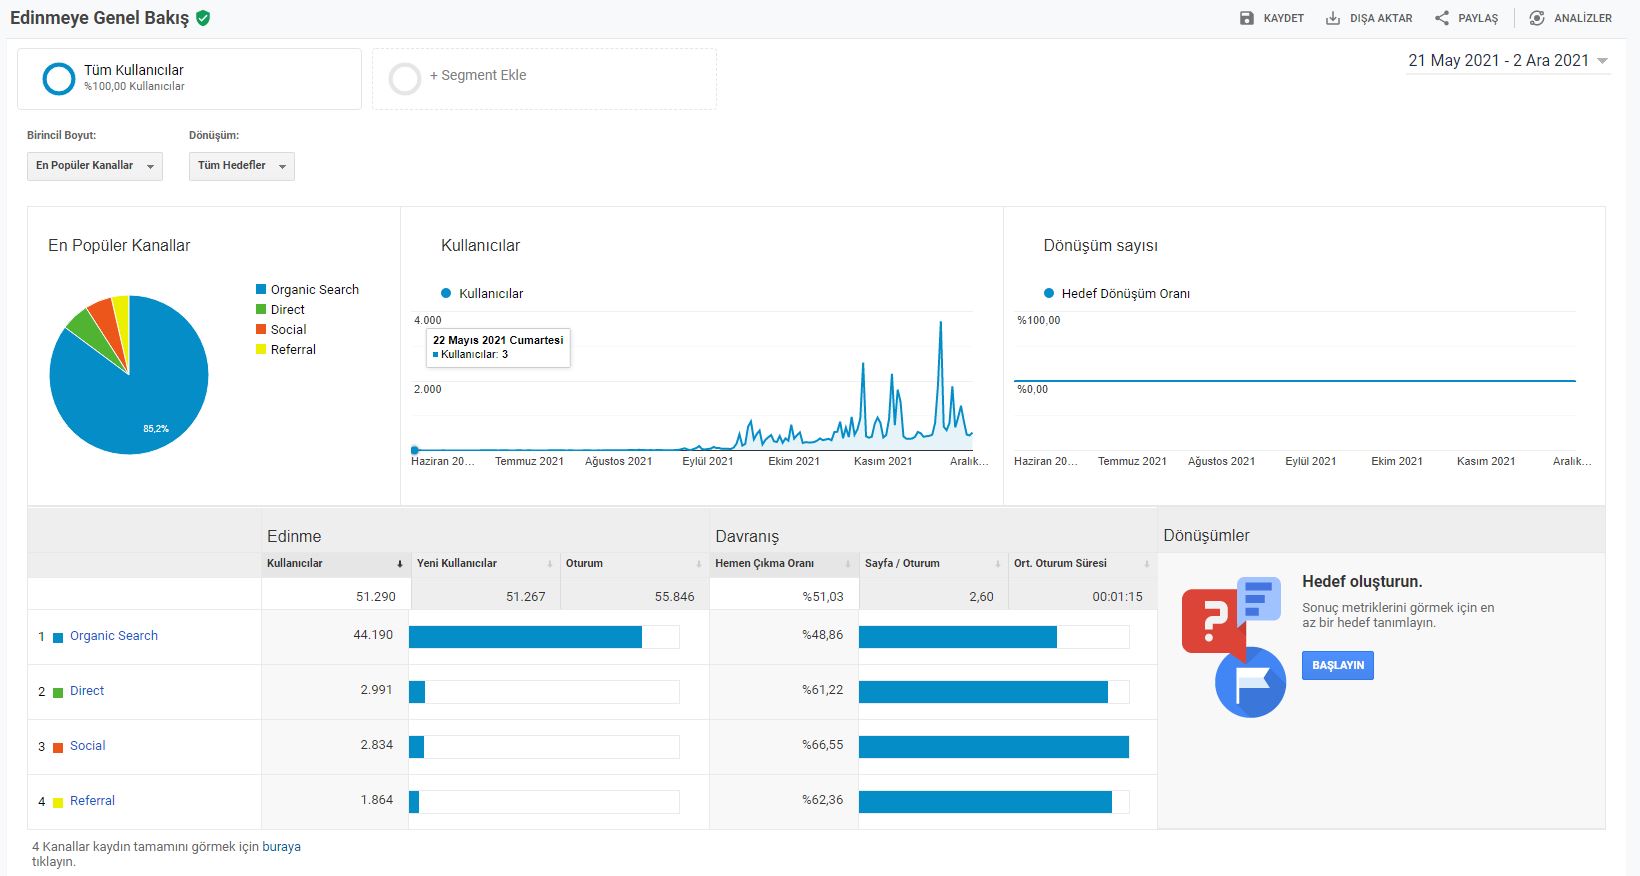Open the date range selector
The width and height of the screenshot is (1640, 876).
coord(1507,61)
